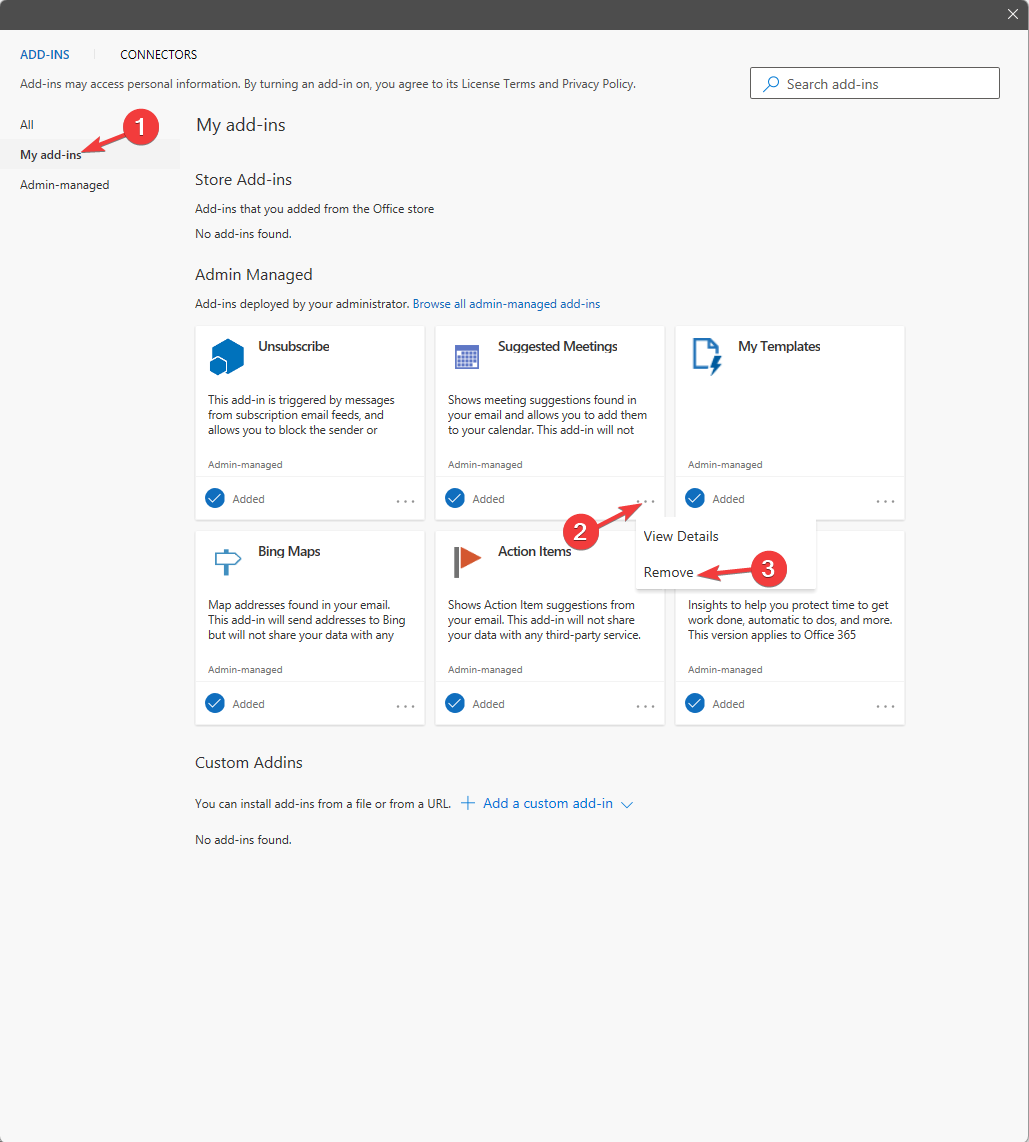Open more options on Action Items card
The height and width of the screenshot is (1142, 1029).
click(646, 706)
